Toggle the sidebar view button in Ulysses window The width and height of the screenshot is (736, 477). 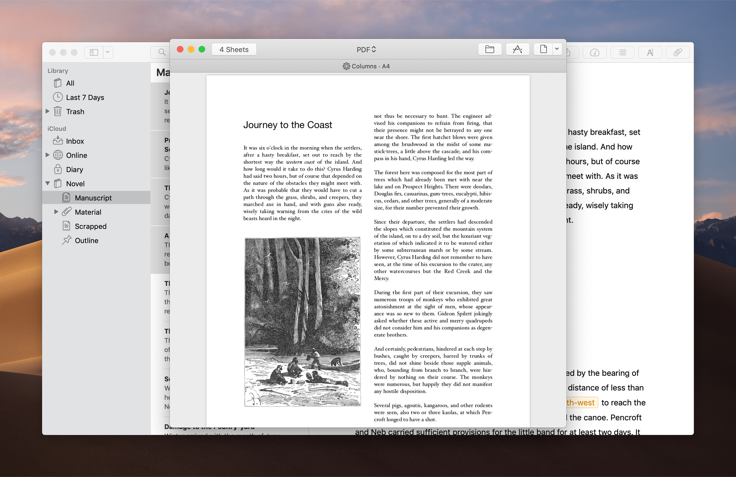pos(94,52)
